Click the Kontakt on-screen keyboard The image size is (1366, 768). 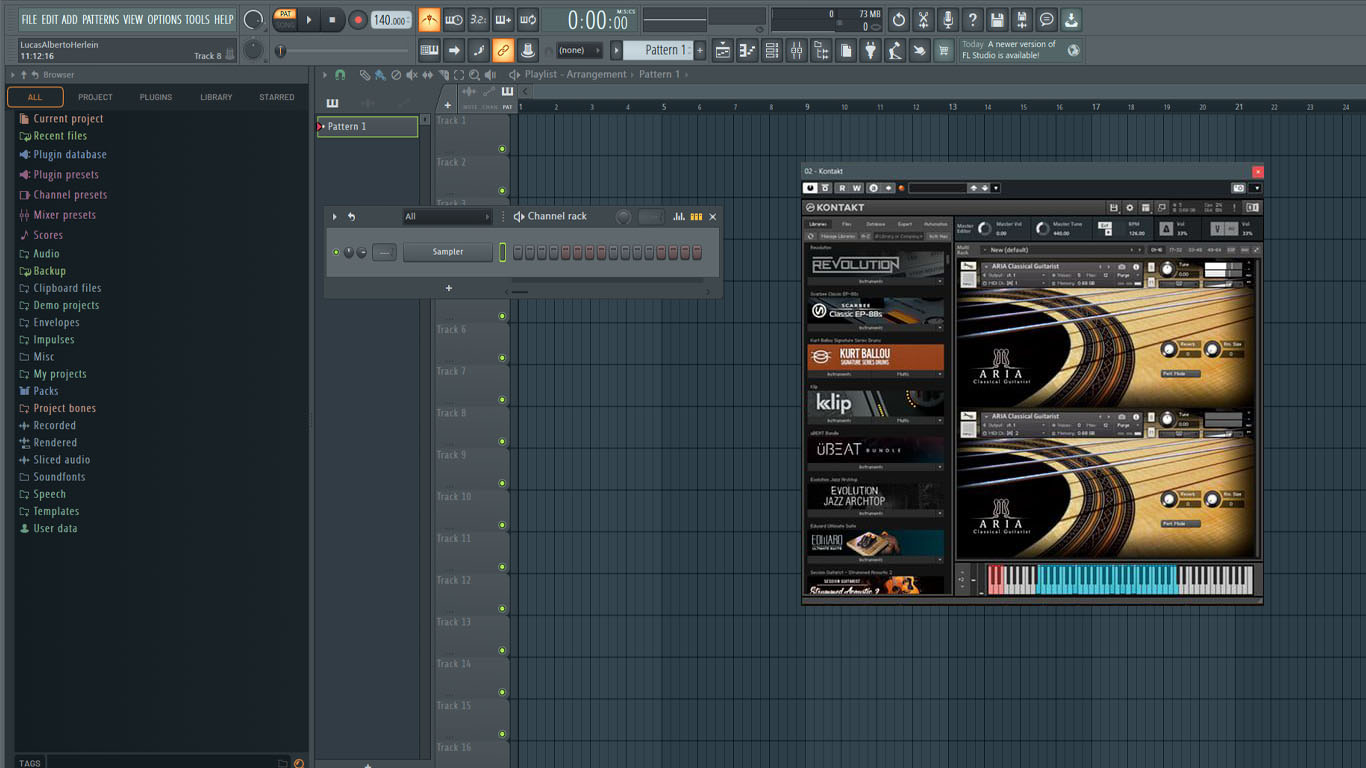(1119, 580)
